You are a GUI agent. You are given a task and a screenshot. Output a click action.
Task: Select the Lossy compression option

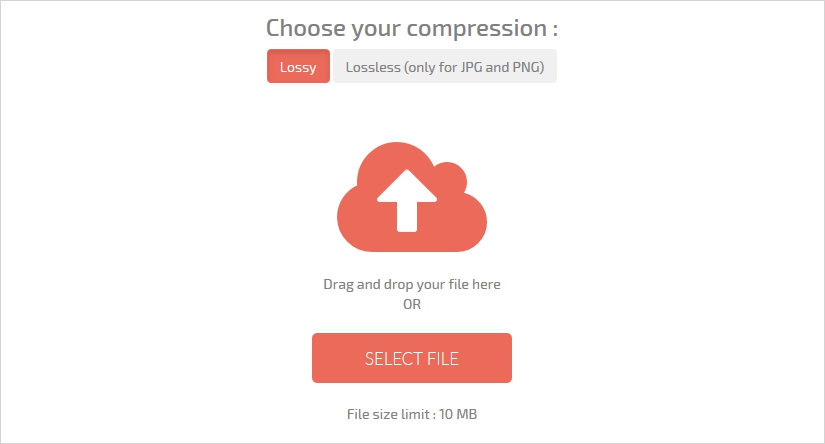[x=298, y=67]
